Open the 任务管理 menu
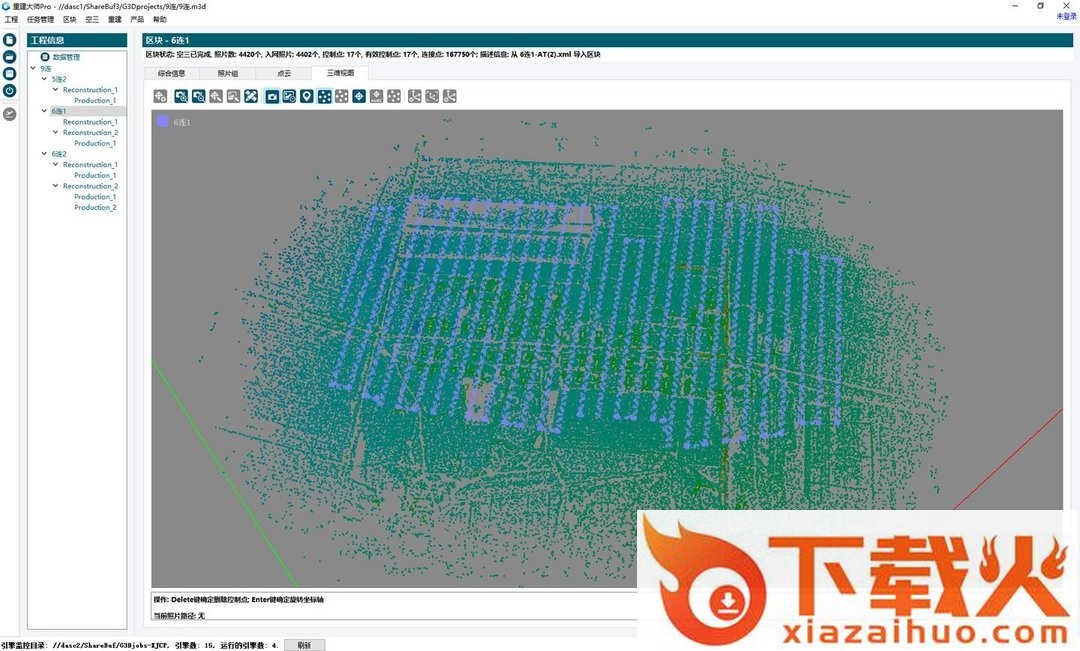1080x651 pixels. coord(40,19)
